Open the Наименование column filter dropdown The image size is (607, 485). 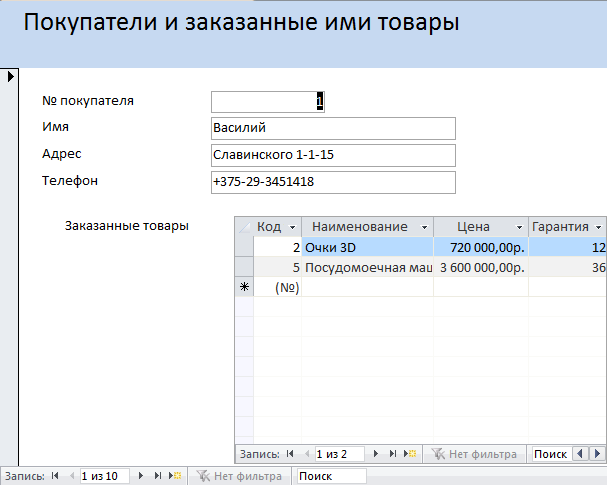424,227
